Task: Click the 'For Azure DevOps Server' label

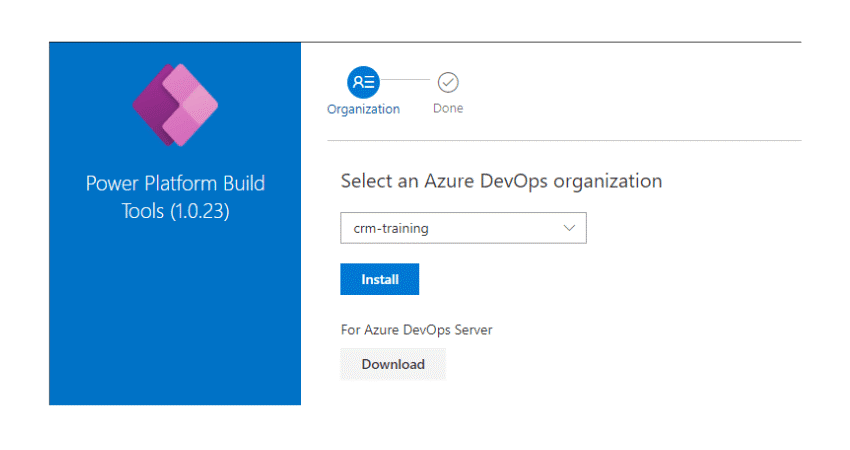Action: (x=416, y=329)
